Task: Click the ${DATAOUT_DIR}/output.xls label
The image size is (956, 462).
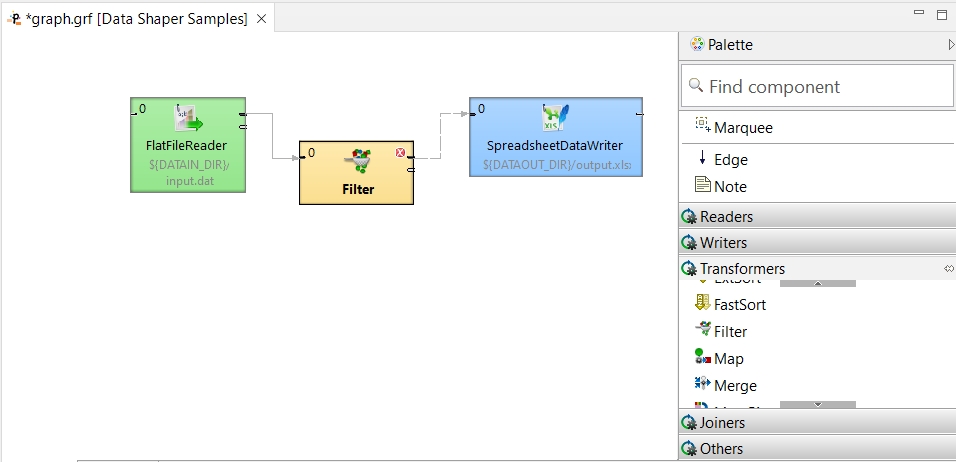Action: point(557,165)
